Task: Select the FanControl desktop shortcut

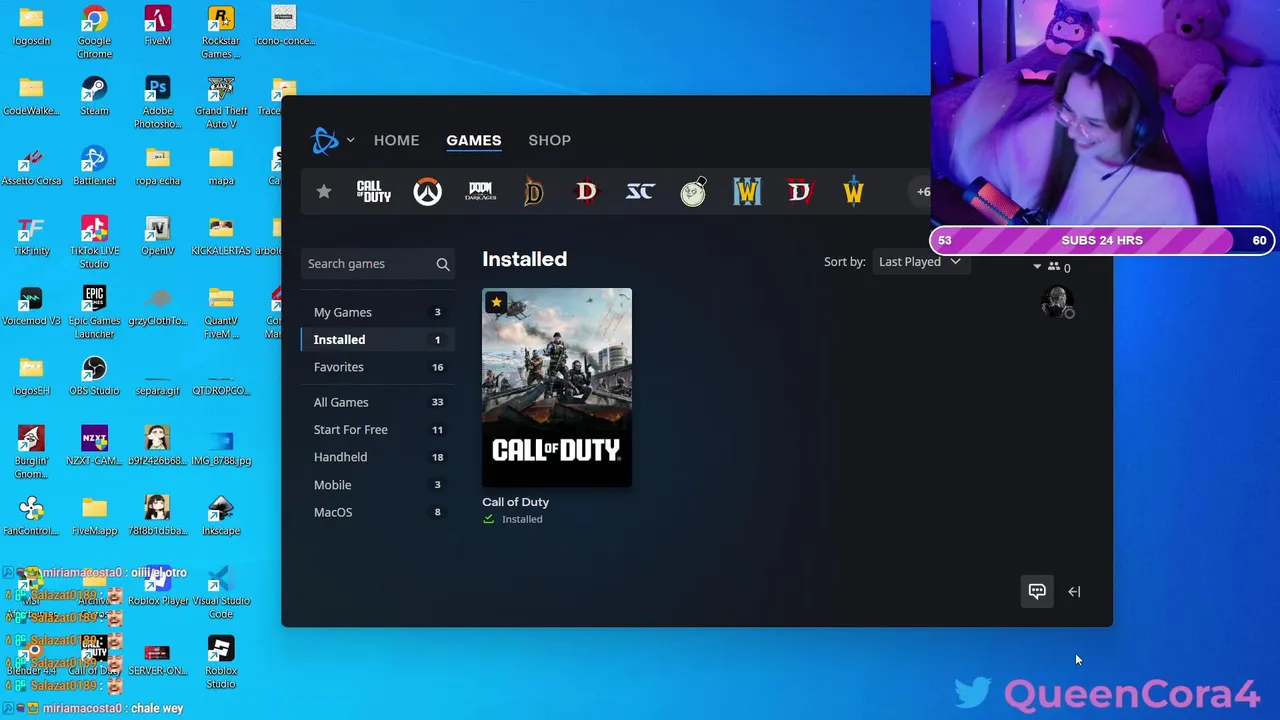Action: 31,517
